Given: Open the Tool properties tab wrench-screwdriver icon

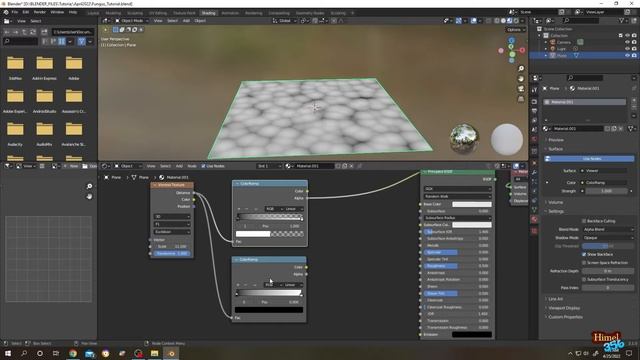Looking at the screenshot, I should click(534, 90).
